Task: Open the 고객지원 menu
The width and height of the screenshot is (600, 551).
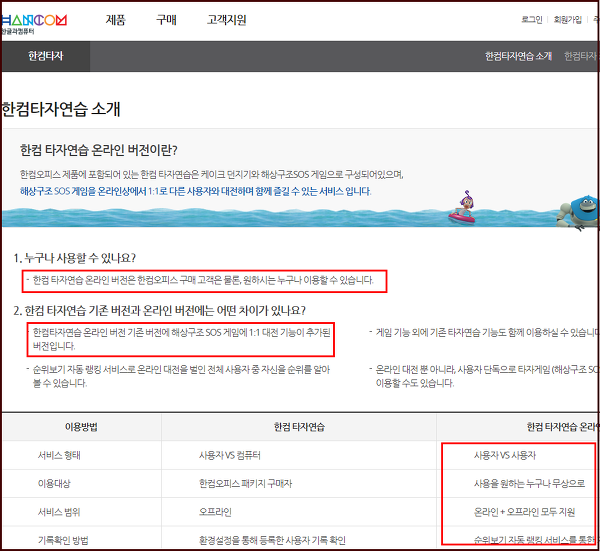Action: click(227, 20)
